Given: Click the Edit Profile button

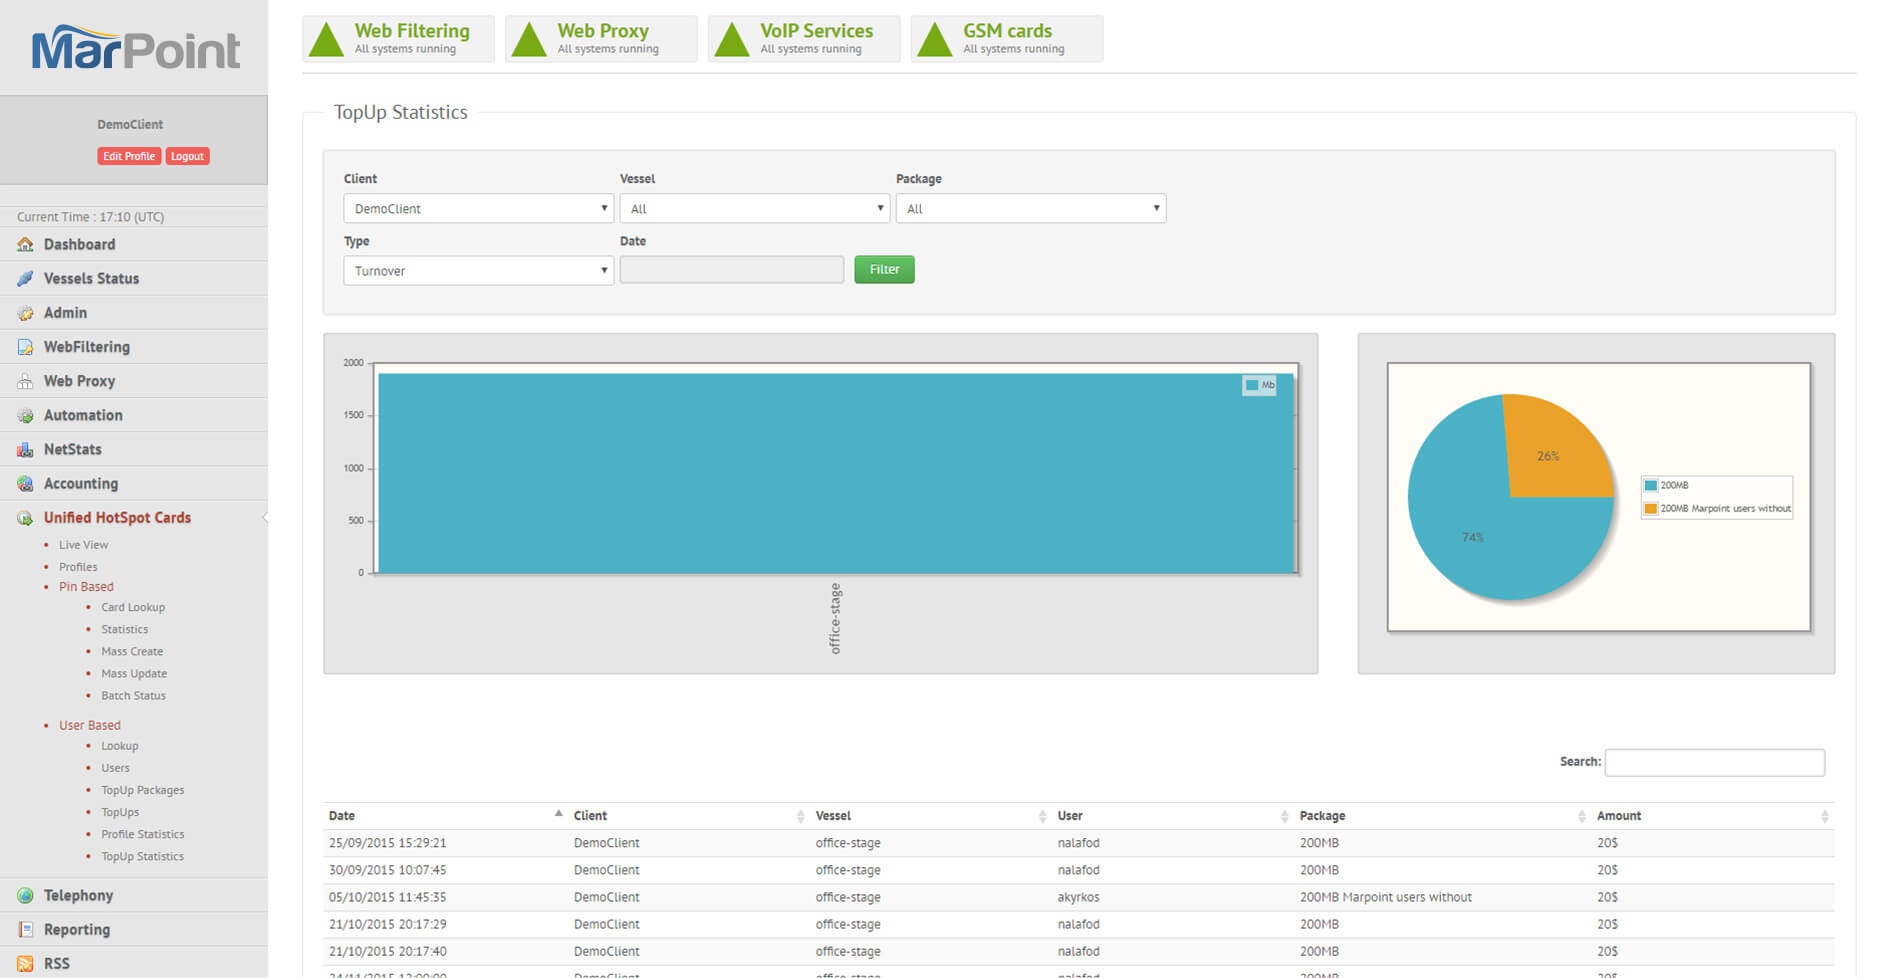Looking at the screenshot, I should 129,156.
